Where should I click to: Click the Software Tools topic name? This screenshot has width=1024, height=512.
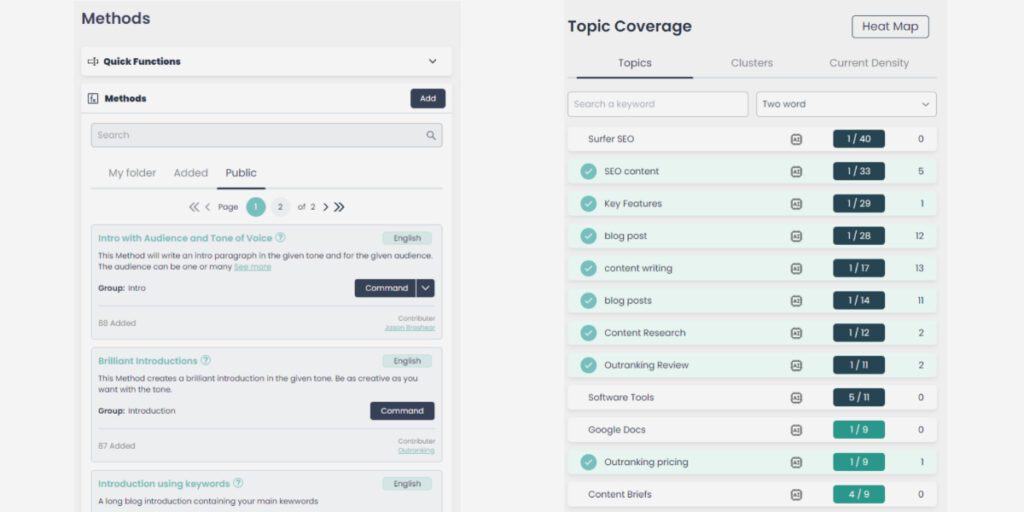click(x=620, y=397)
